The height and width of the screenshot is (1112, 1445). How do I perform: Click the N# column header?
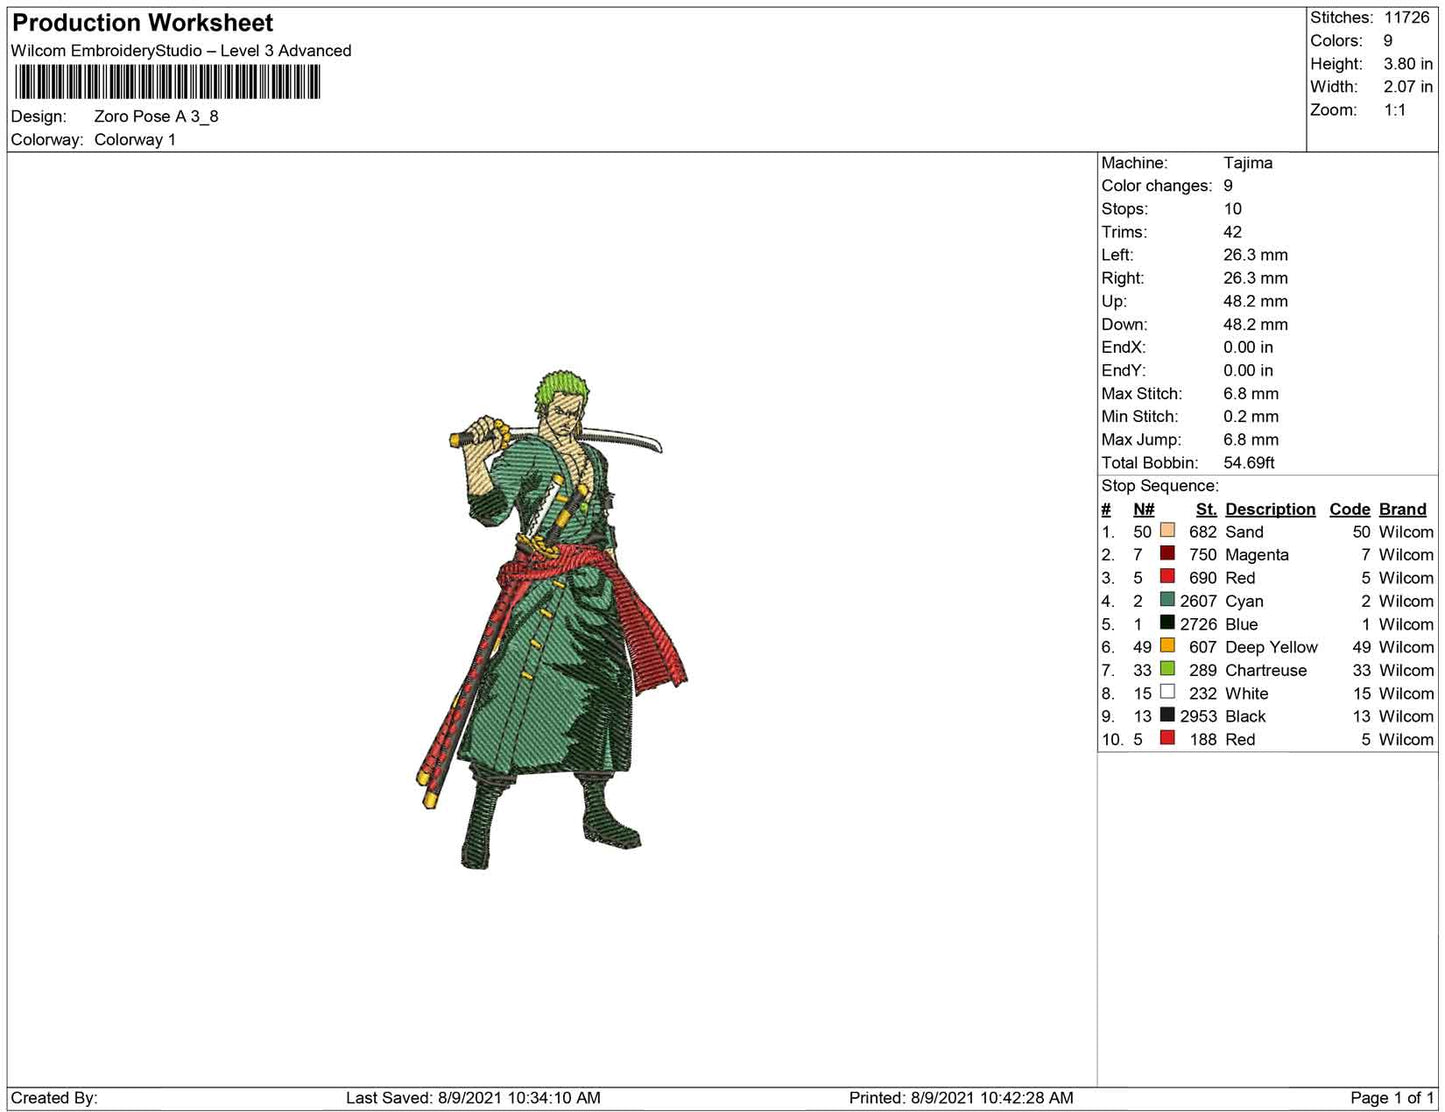(1143, 509)
